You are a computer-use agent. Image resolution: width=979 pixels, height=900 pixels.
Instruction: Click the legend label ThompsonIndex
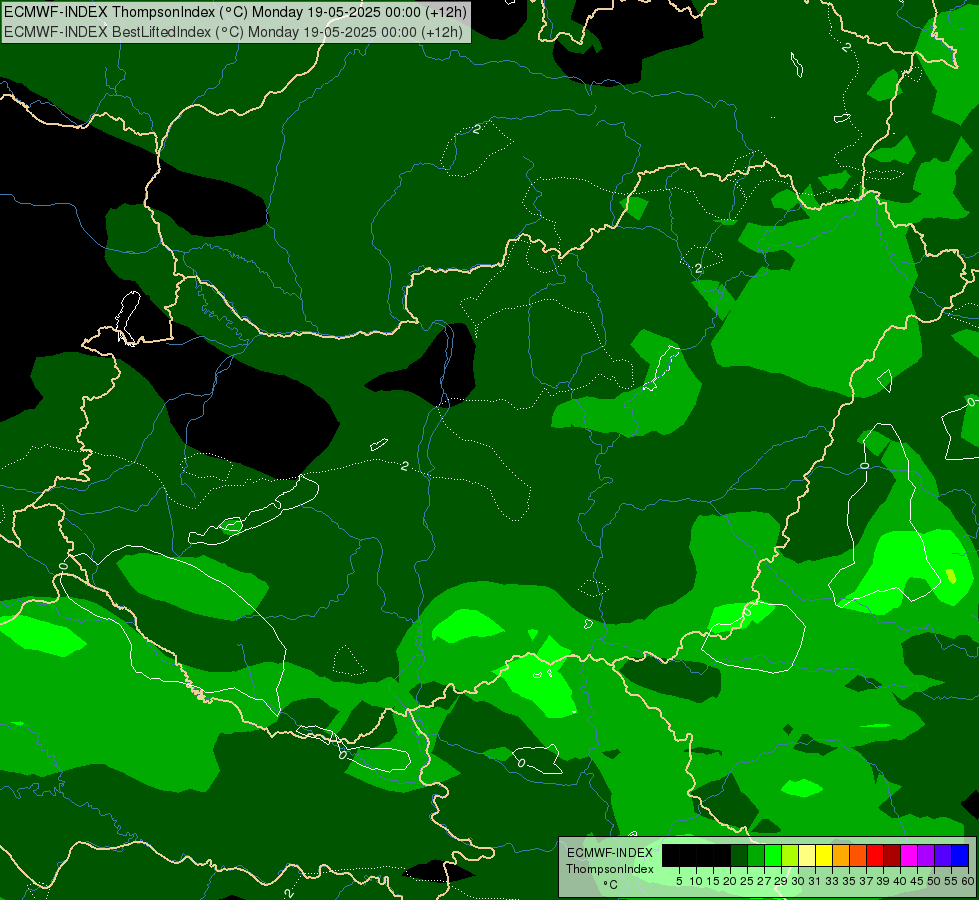click(x=610, y=869)
